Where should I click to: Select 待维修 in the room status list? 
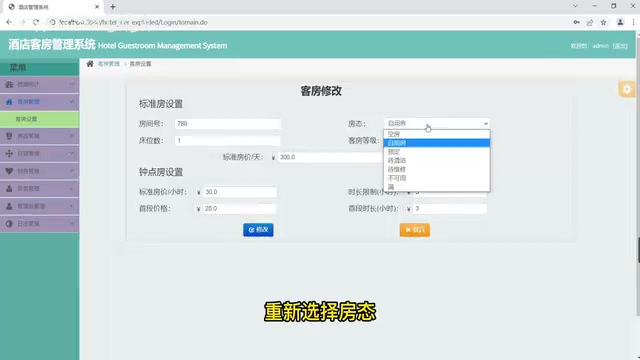point(436,169)
